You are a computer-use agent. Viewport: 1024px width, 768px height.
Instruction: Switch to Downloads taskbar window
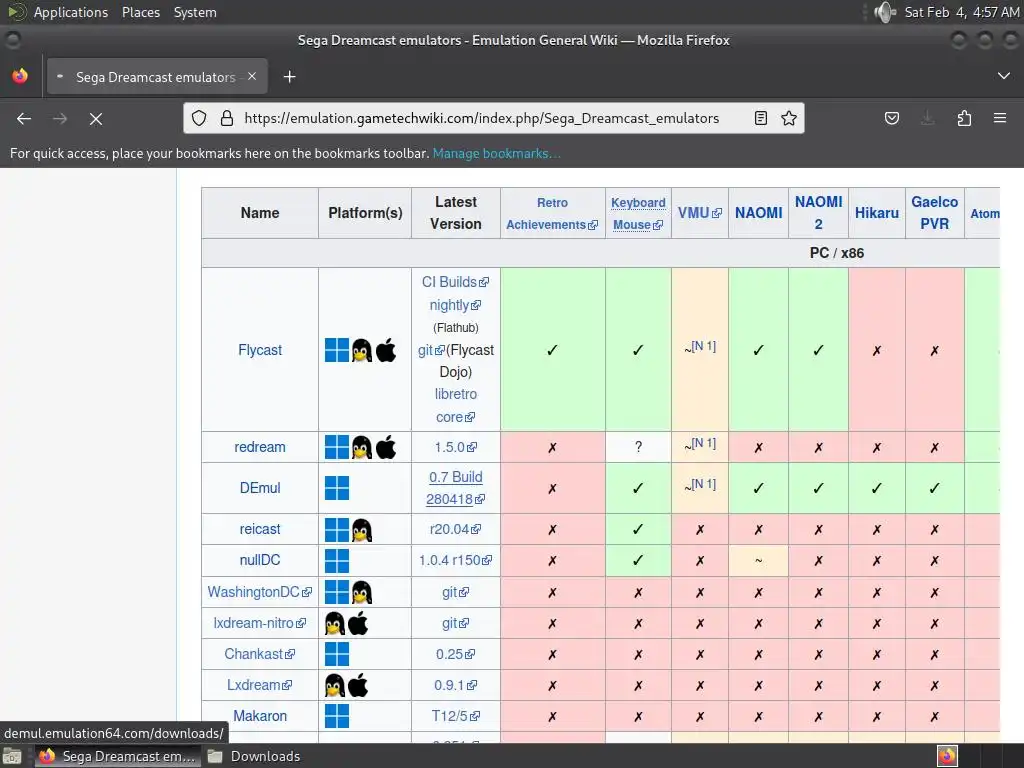pos(255,756)
